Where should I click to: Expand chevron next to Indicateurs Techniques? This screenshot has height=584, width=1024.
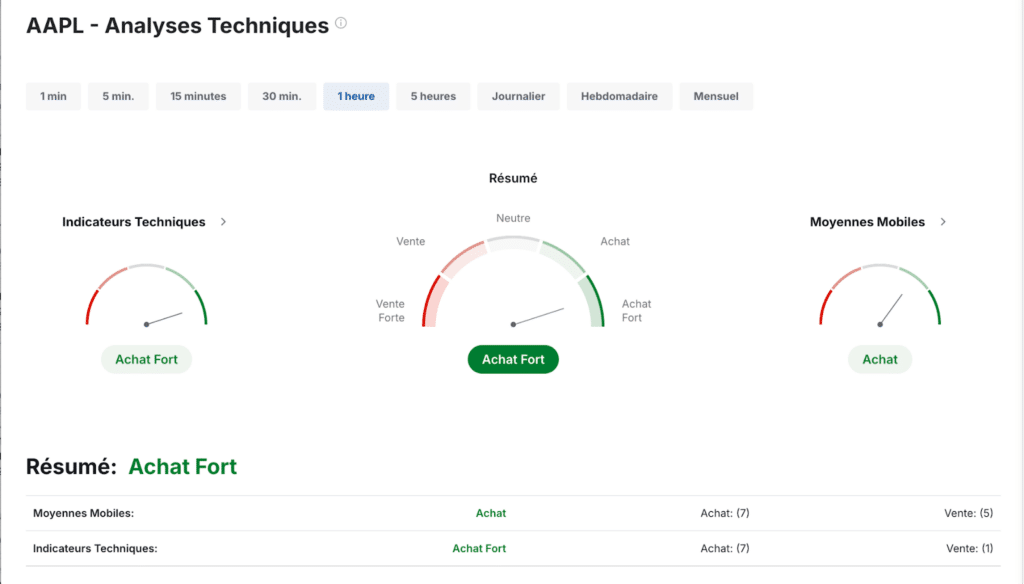(223, 222)
